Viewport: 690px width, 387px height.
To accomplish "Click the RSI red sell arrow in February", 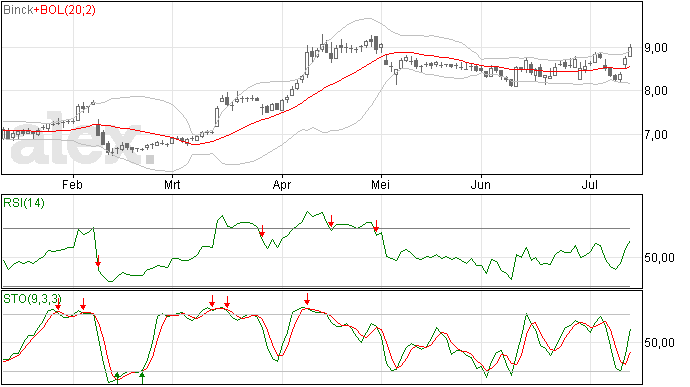I will coord(98,261).
